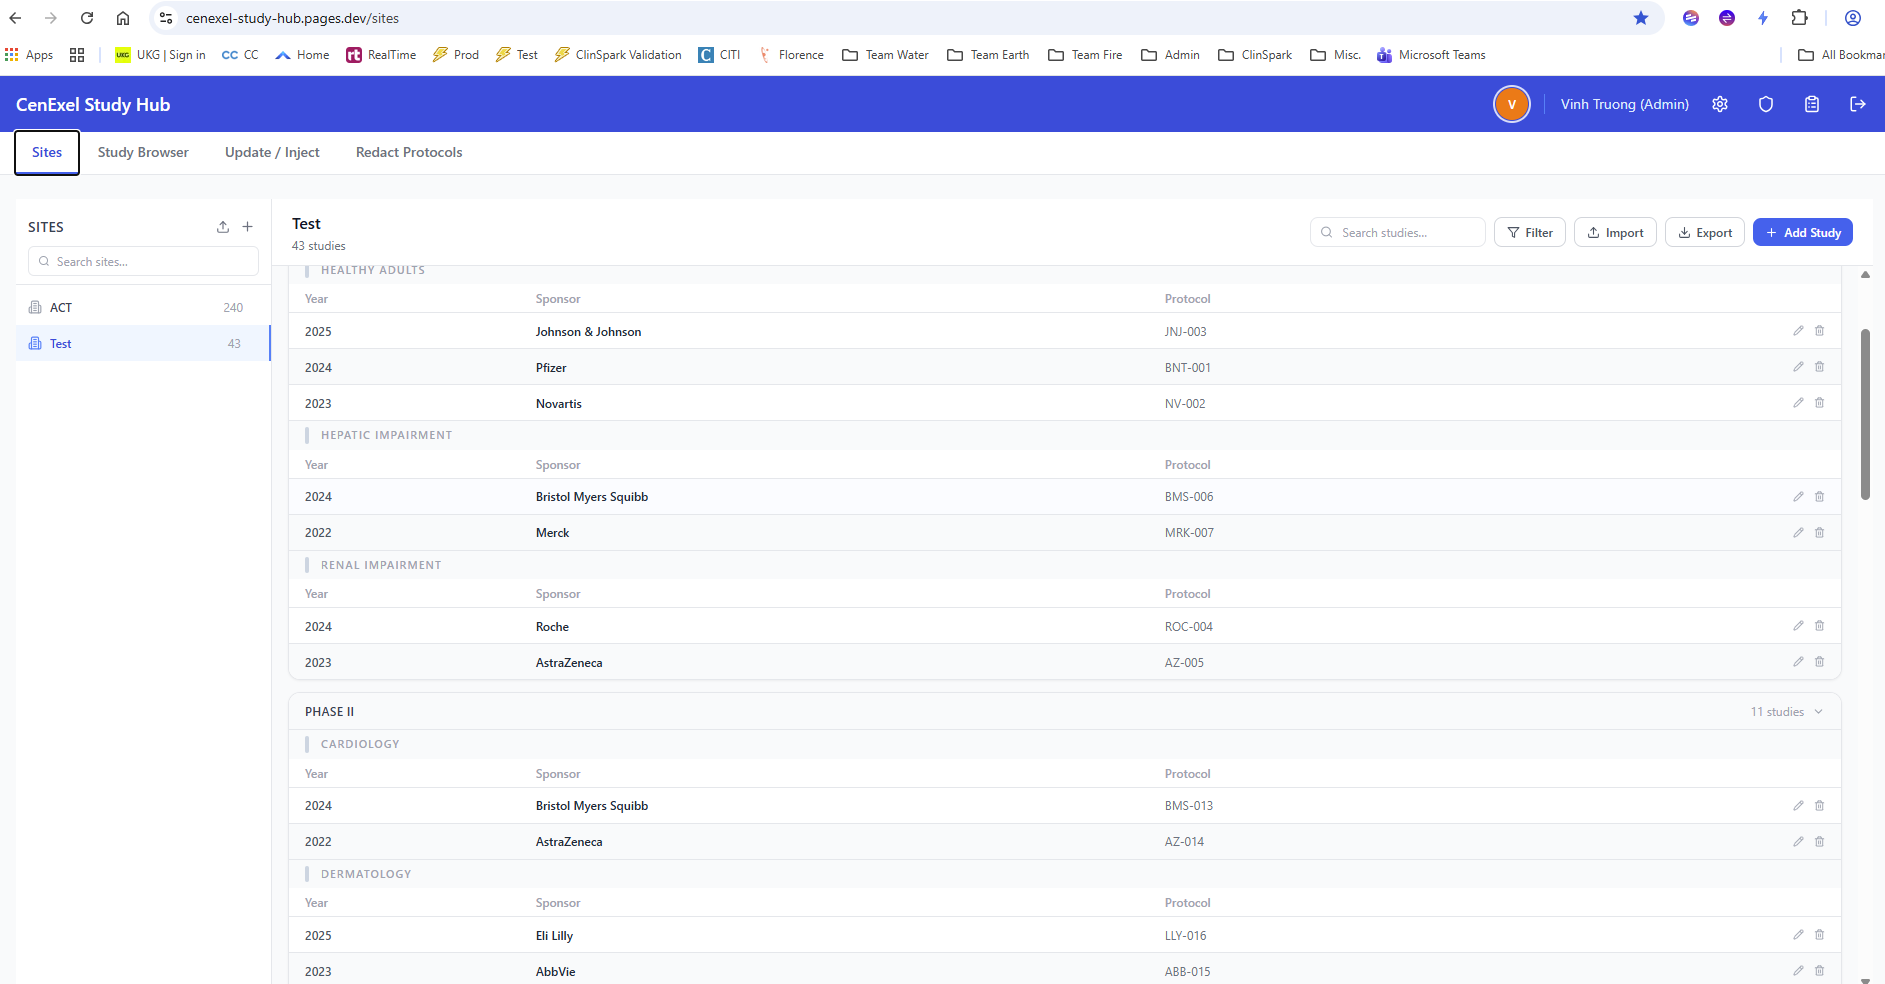The image size is (1885, 984).
Task: Open the Misc. bookmarks folder
Action: [x=1336, y=55]
